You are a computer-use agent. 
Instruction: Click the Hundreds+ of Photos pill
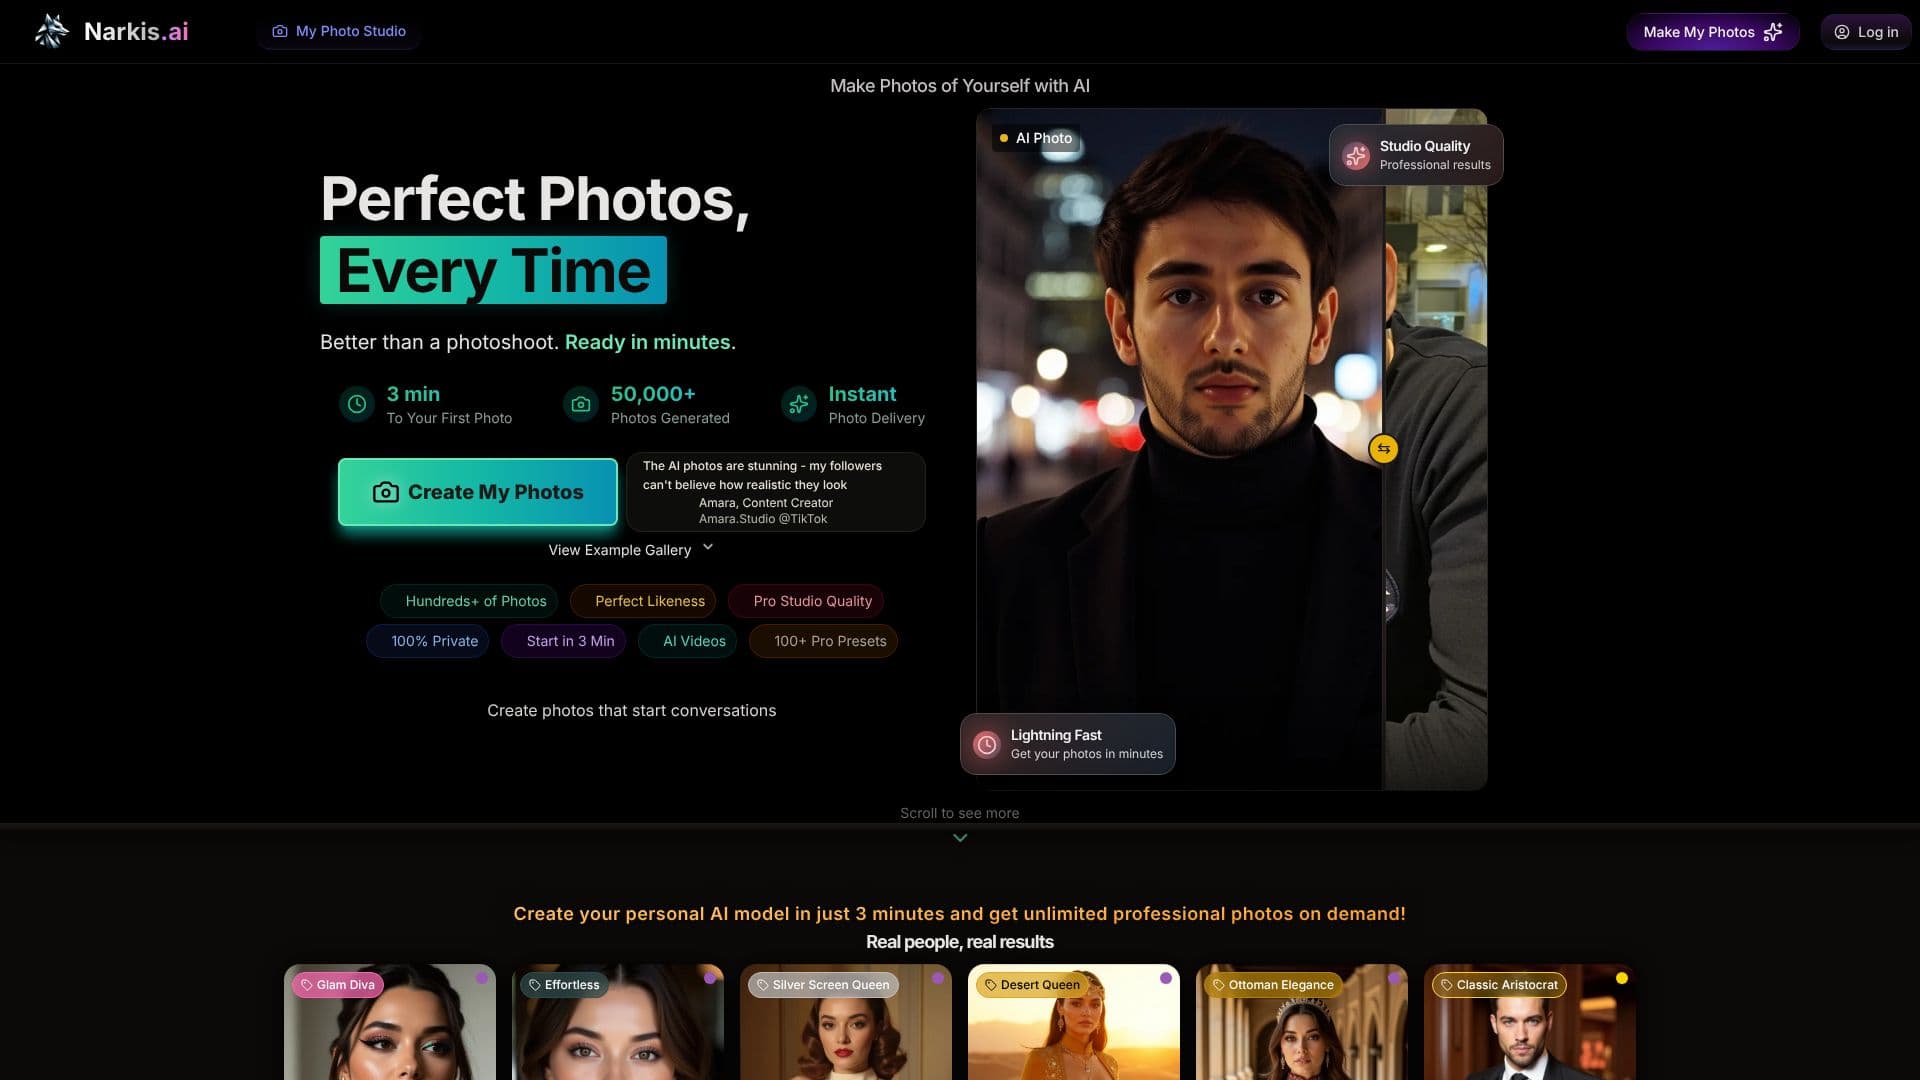click(x=469, y=601)
